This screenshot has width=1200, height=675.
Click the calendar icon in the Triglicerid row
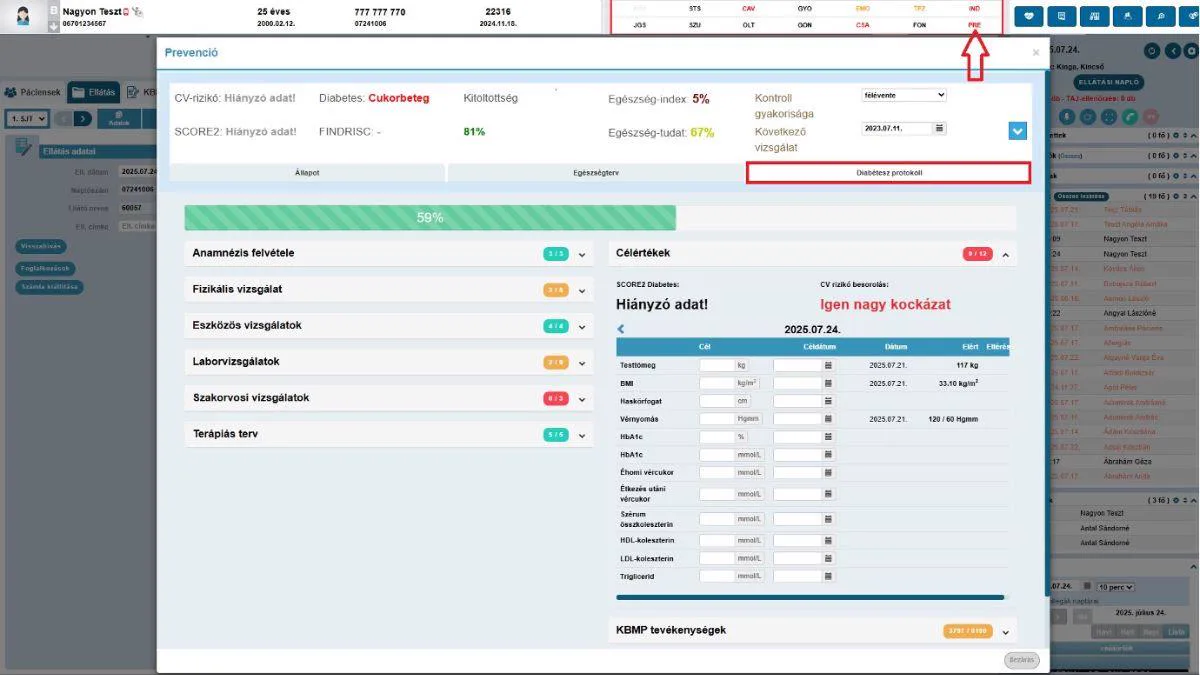pyautogui.click(x=828, y=577)
